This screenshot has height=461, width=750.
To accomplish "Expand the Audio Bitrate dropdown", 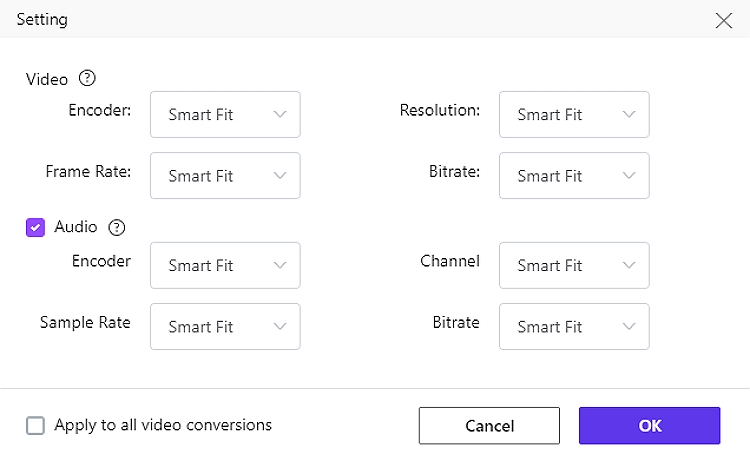I will coord(574,327).
